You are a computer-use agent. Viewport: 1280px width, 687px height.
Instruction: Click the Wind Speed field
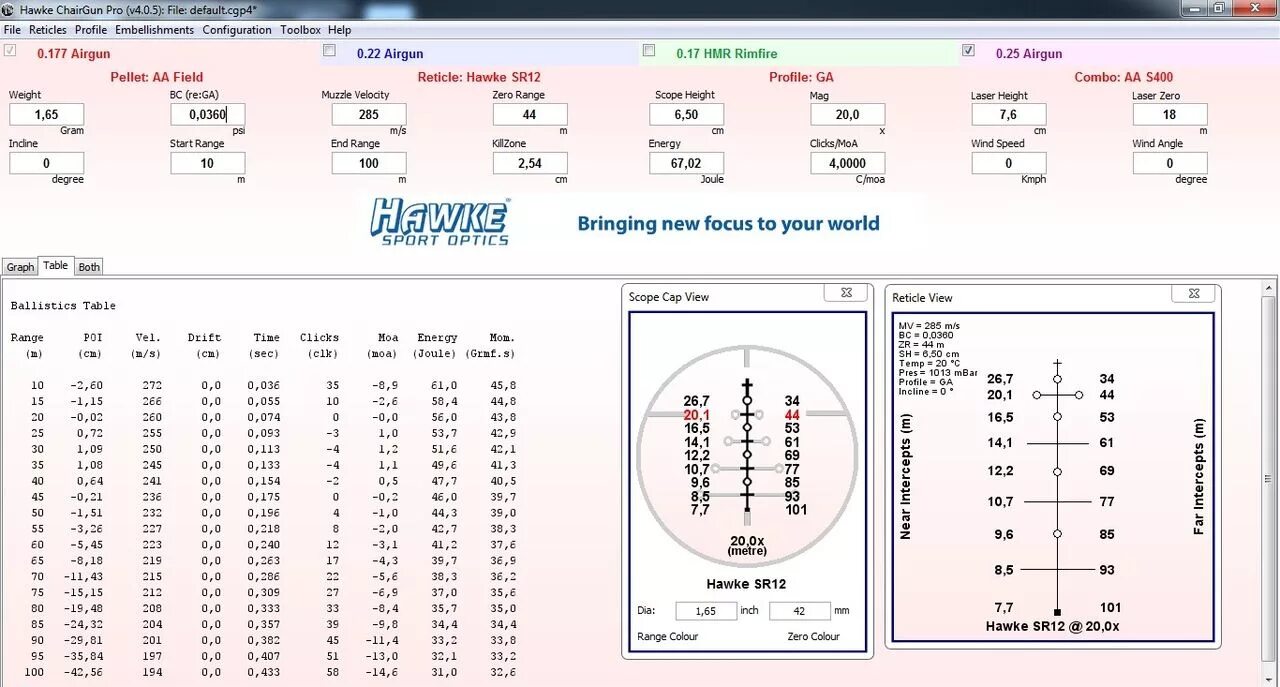(x=1008, y=163)
